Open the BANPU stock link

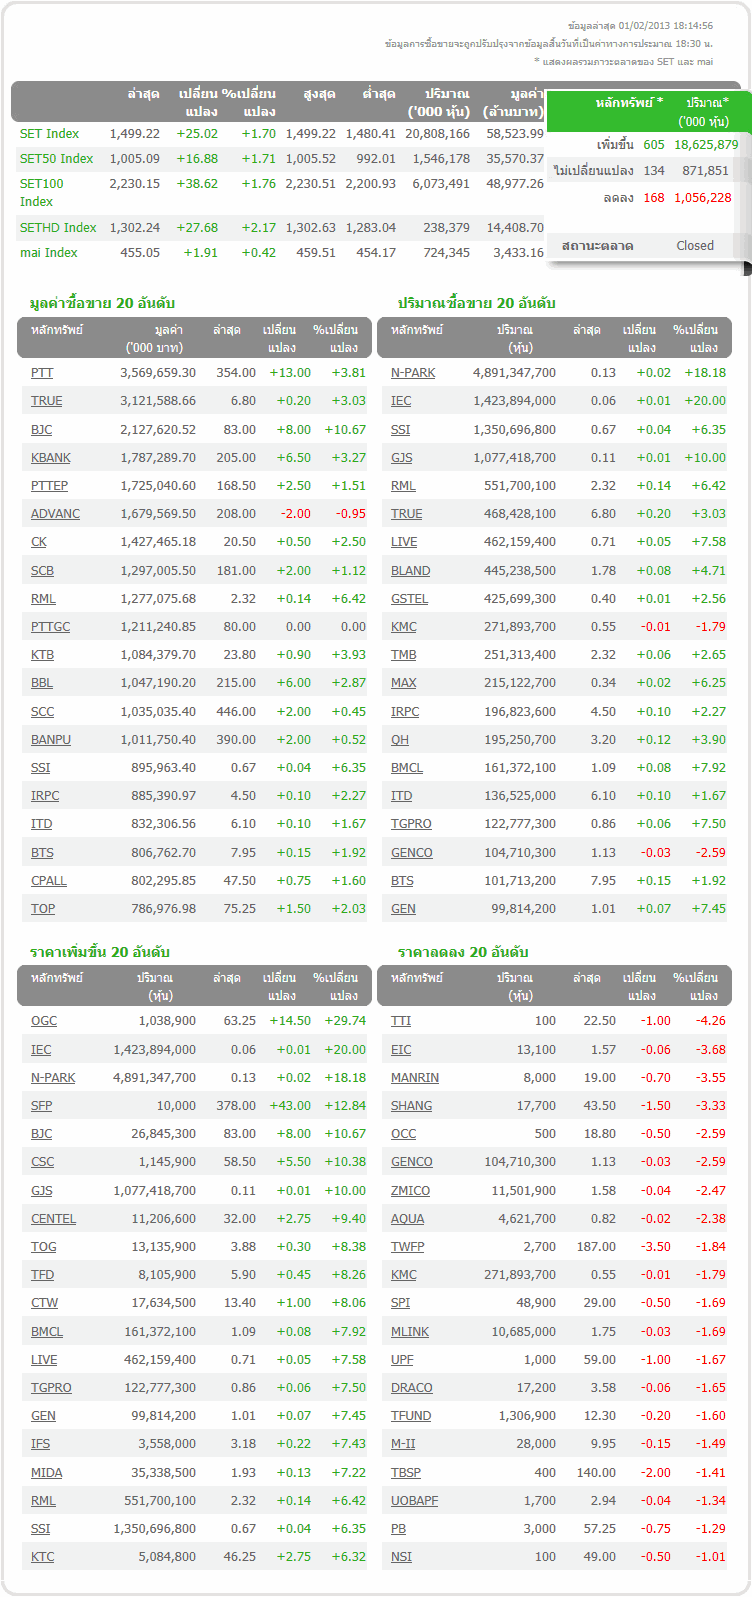tap(51, 740)
